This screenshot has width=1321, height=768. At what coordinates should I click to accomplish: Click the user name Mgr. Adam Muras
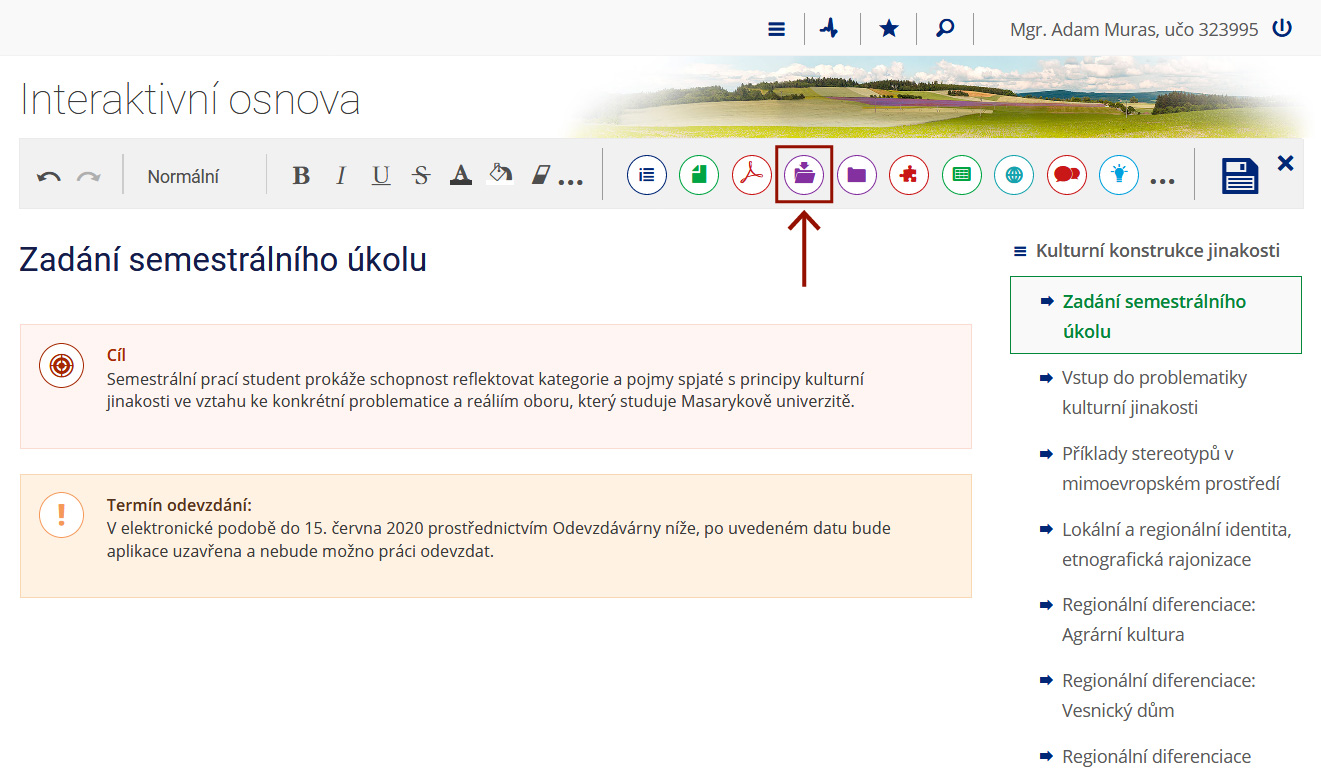point(1134,30)
